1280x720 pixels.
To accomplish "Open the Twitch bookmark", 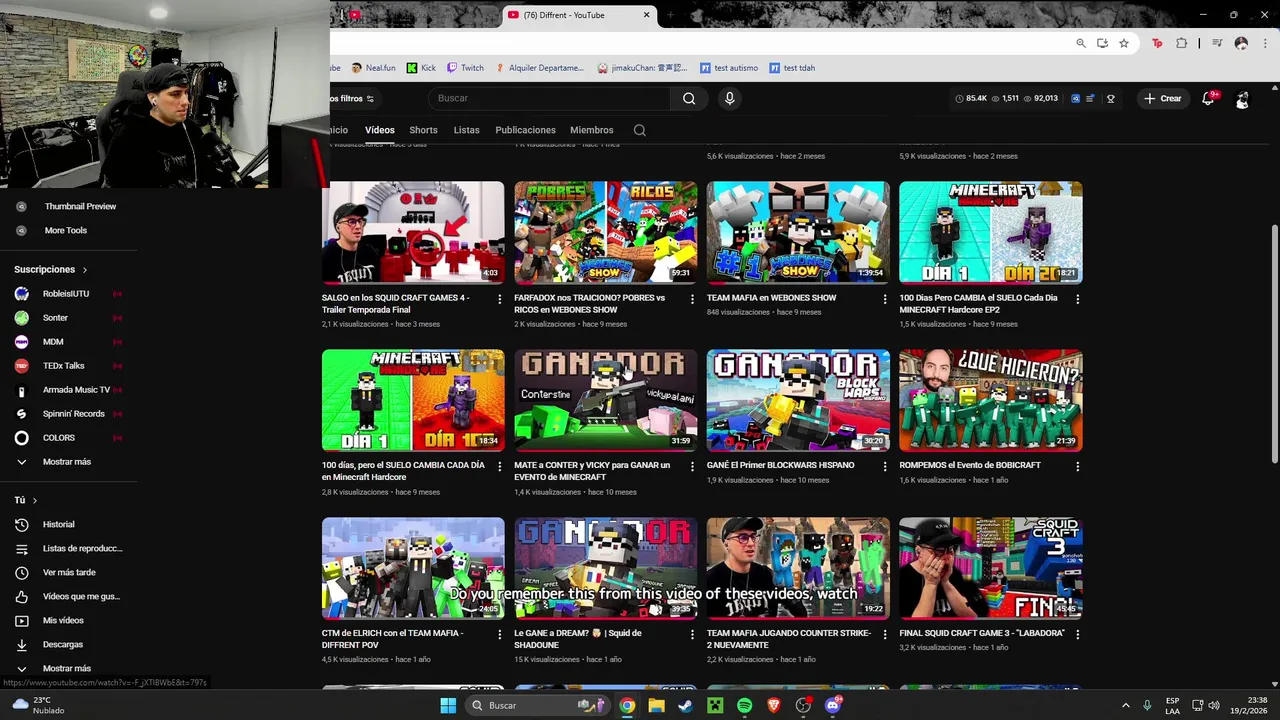I will (x=465, y=68).
